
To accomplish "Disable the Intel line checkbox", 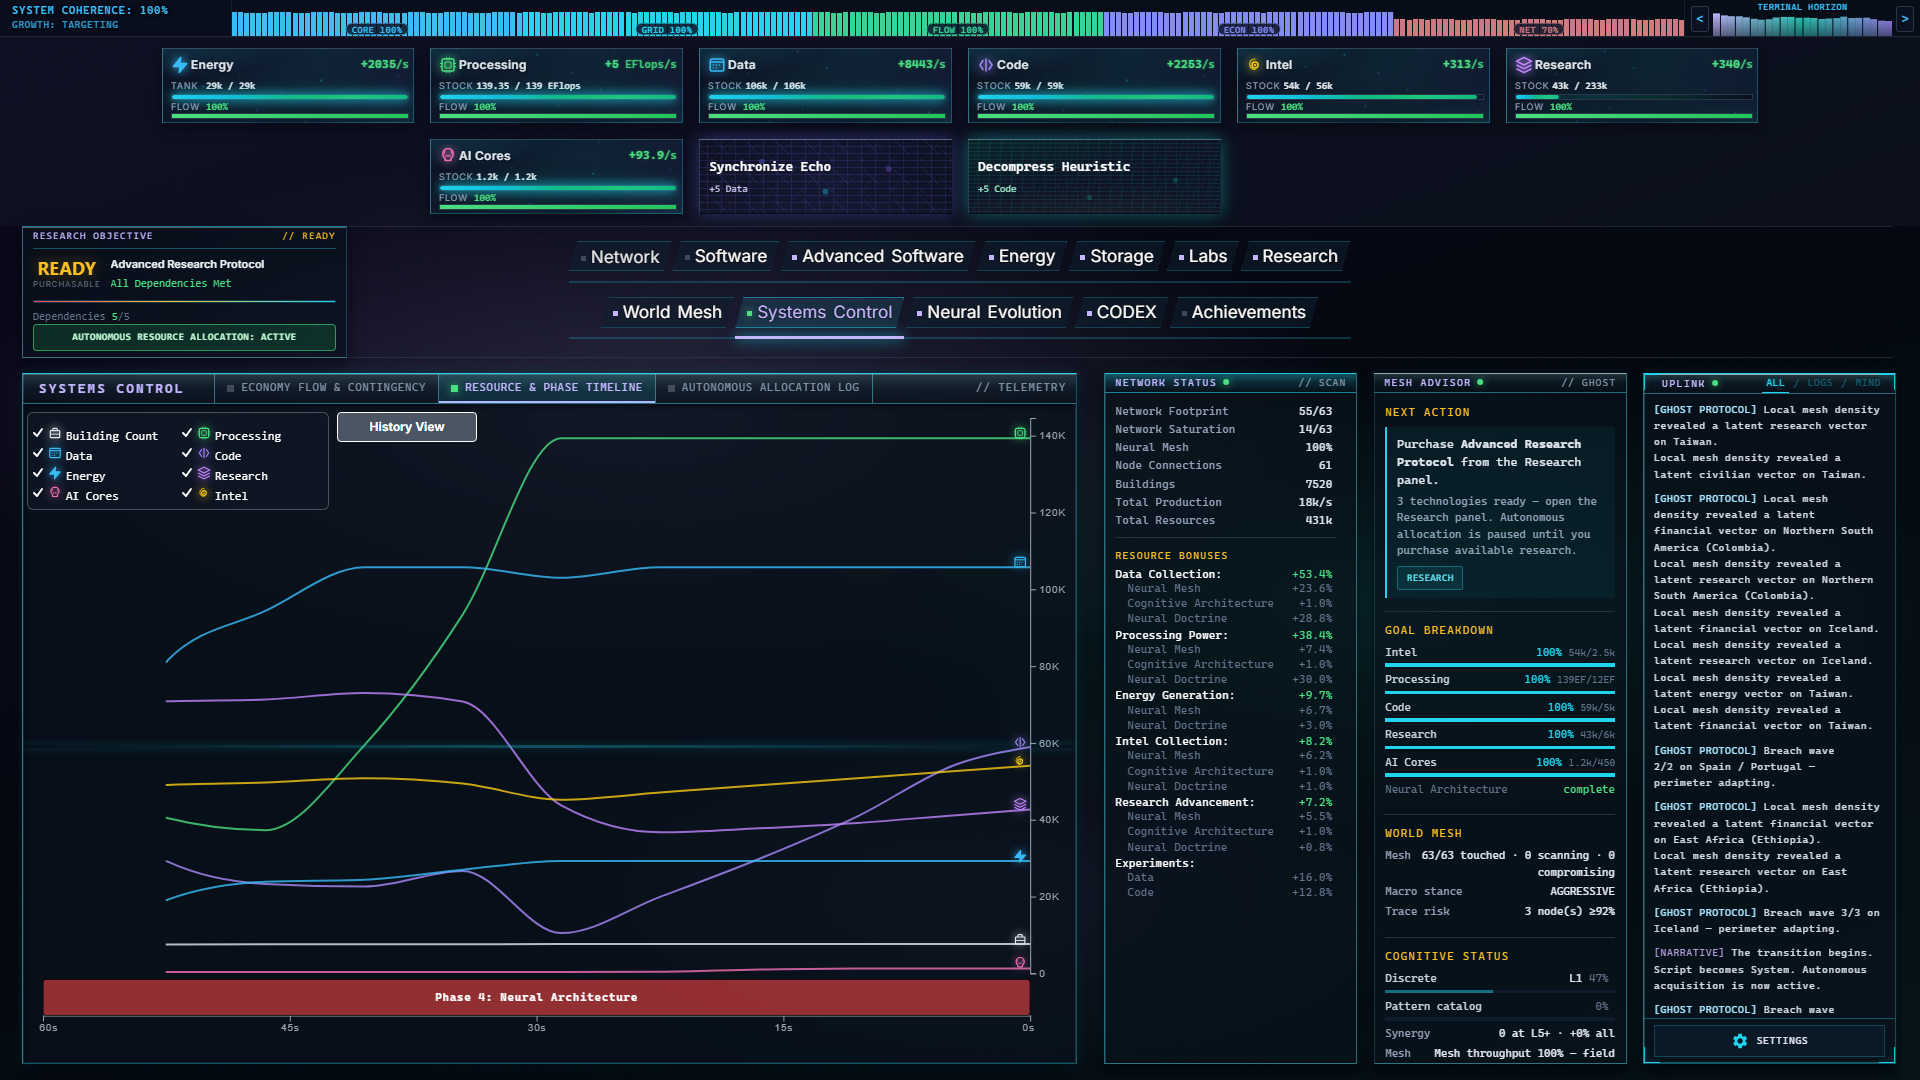I will (x=187, y=493).
